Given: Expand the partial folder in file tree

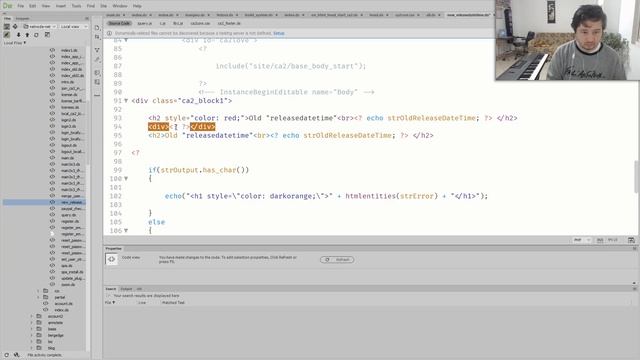Looking at the screenshot, I should point(38,297).
